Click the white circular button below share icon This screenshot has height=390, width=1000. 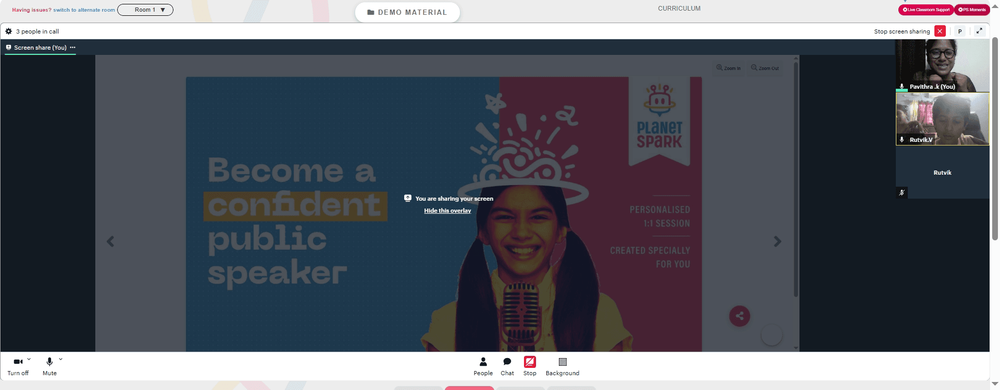coord(772,335)
